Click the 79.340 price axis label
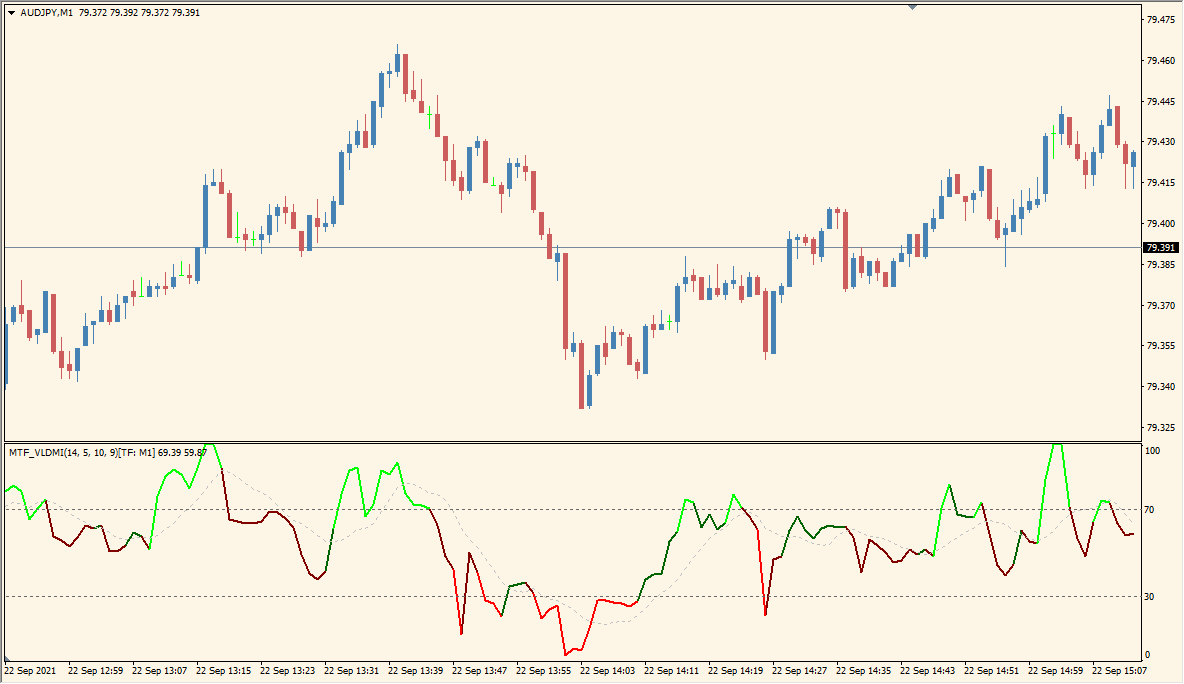 pyautogui.click(x=1161, y=387)
